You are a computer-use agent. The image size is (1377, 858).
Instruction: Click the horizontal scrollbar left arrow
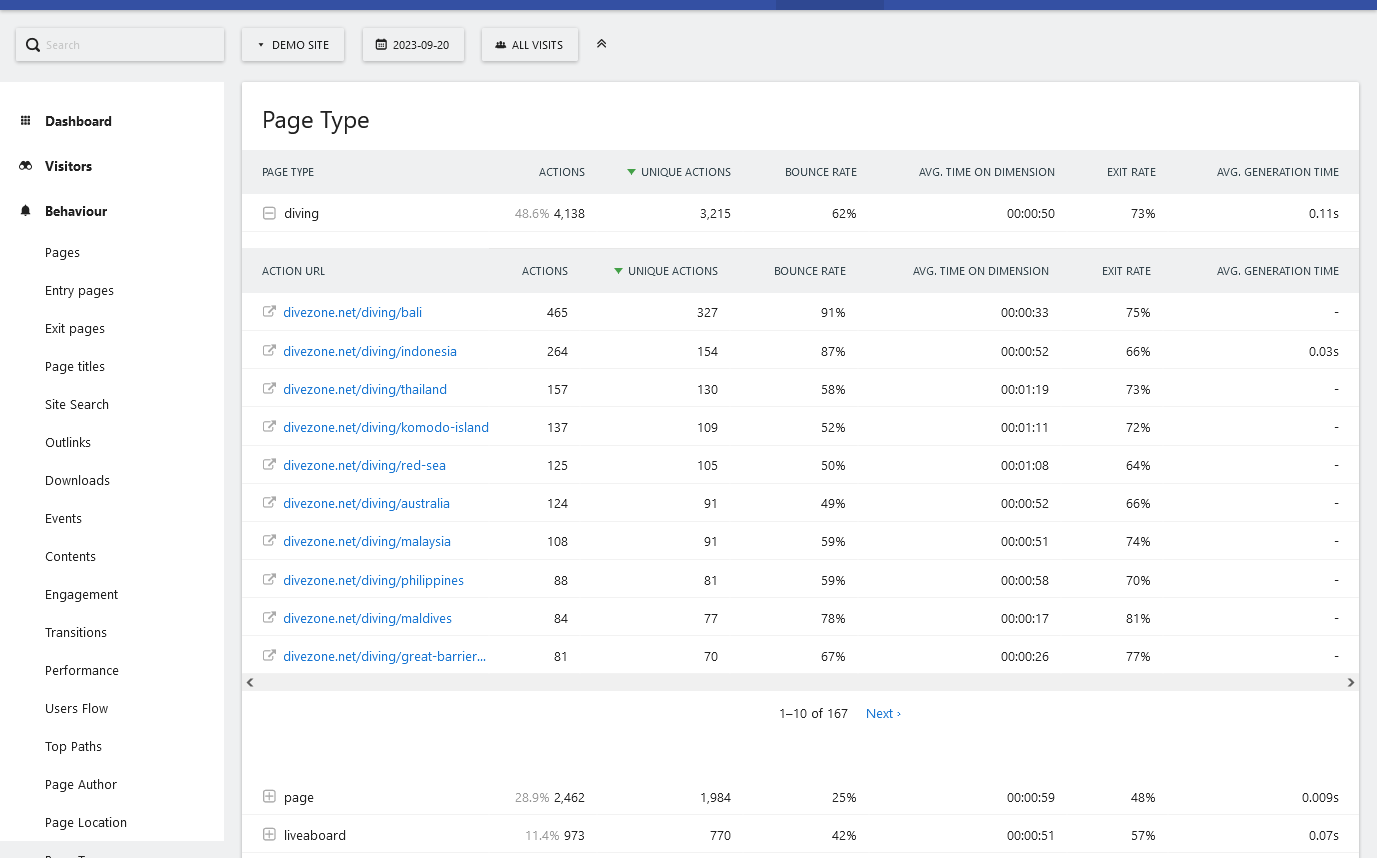click(x=250, y=683)
